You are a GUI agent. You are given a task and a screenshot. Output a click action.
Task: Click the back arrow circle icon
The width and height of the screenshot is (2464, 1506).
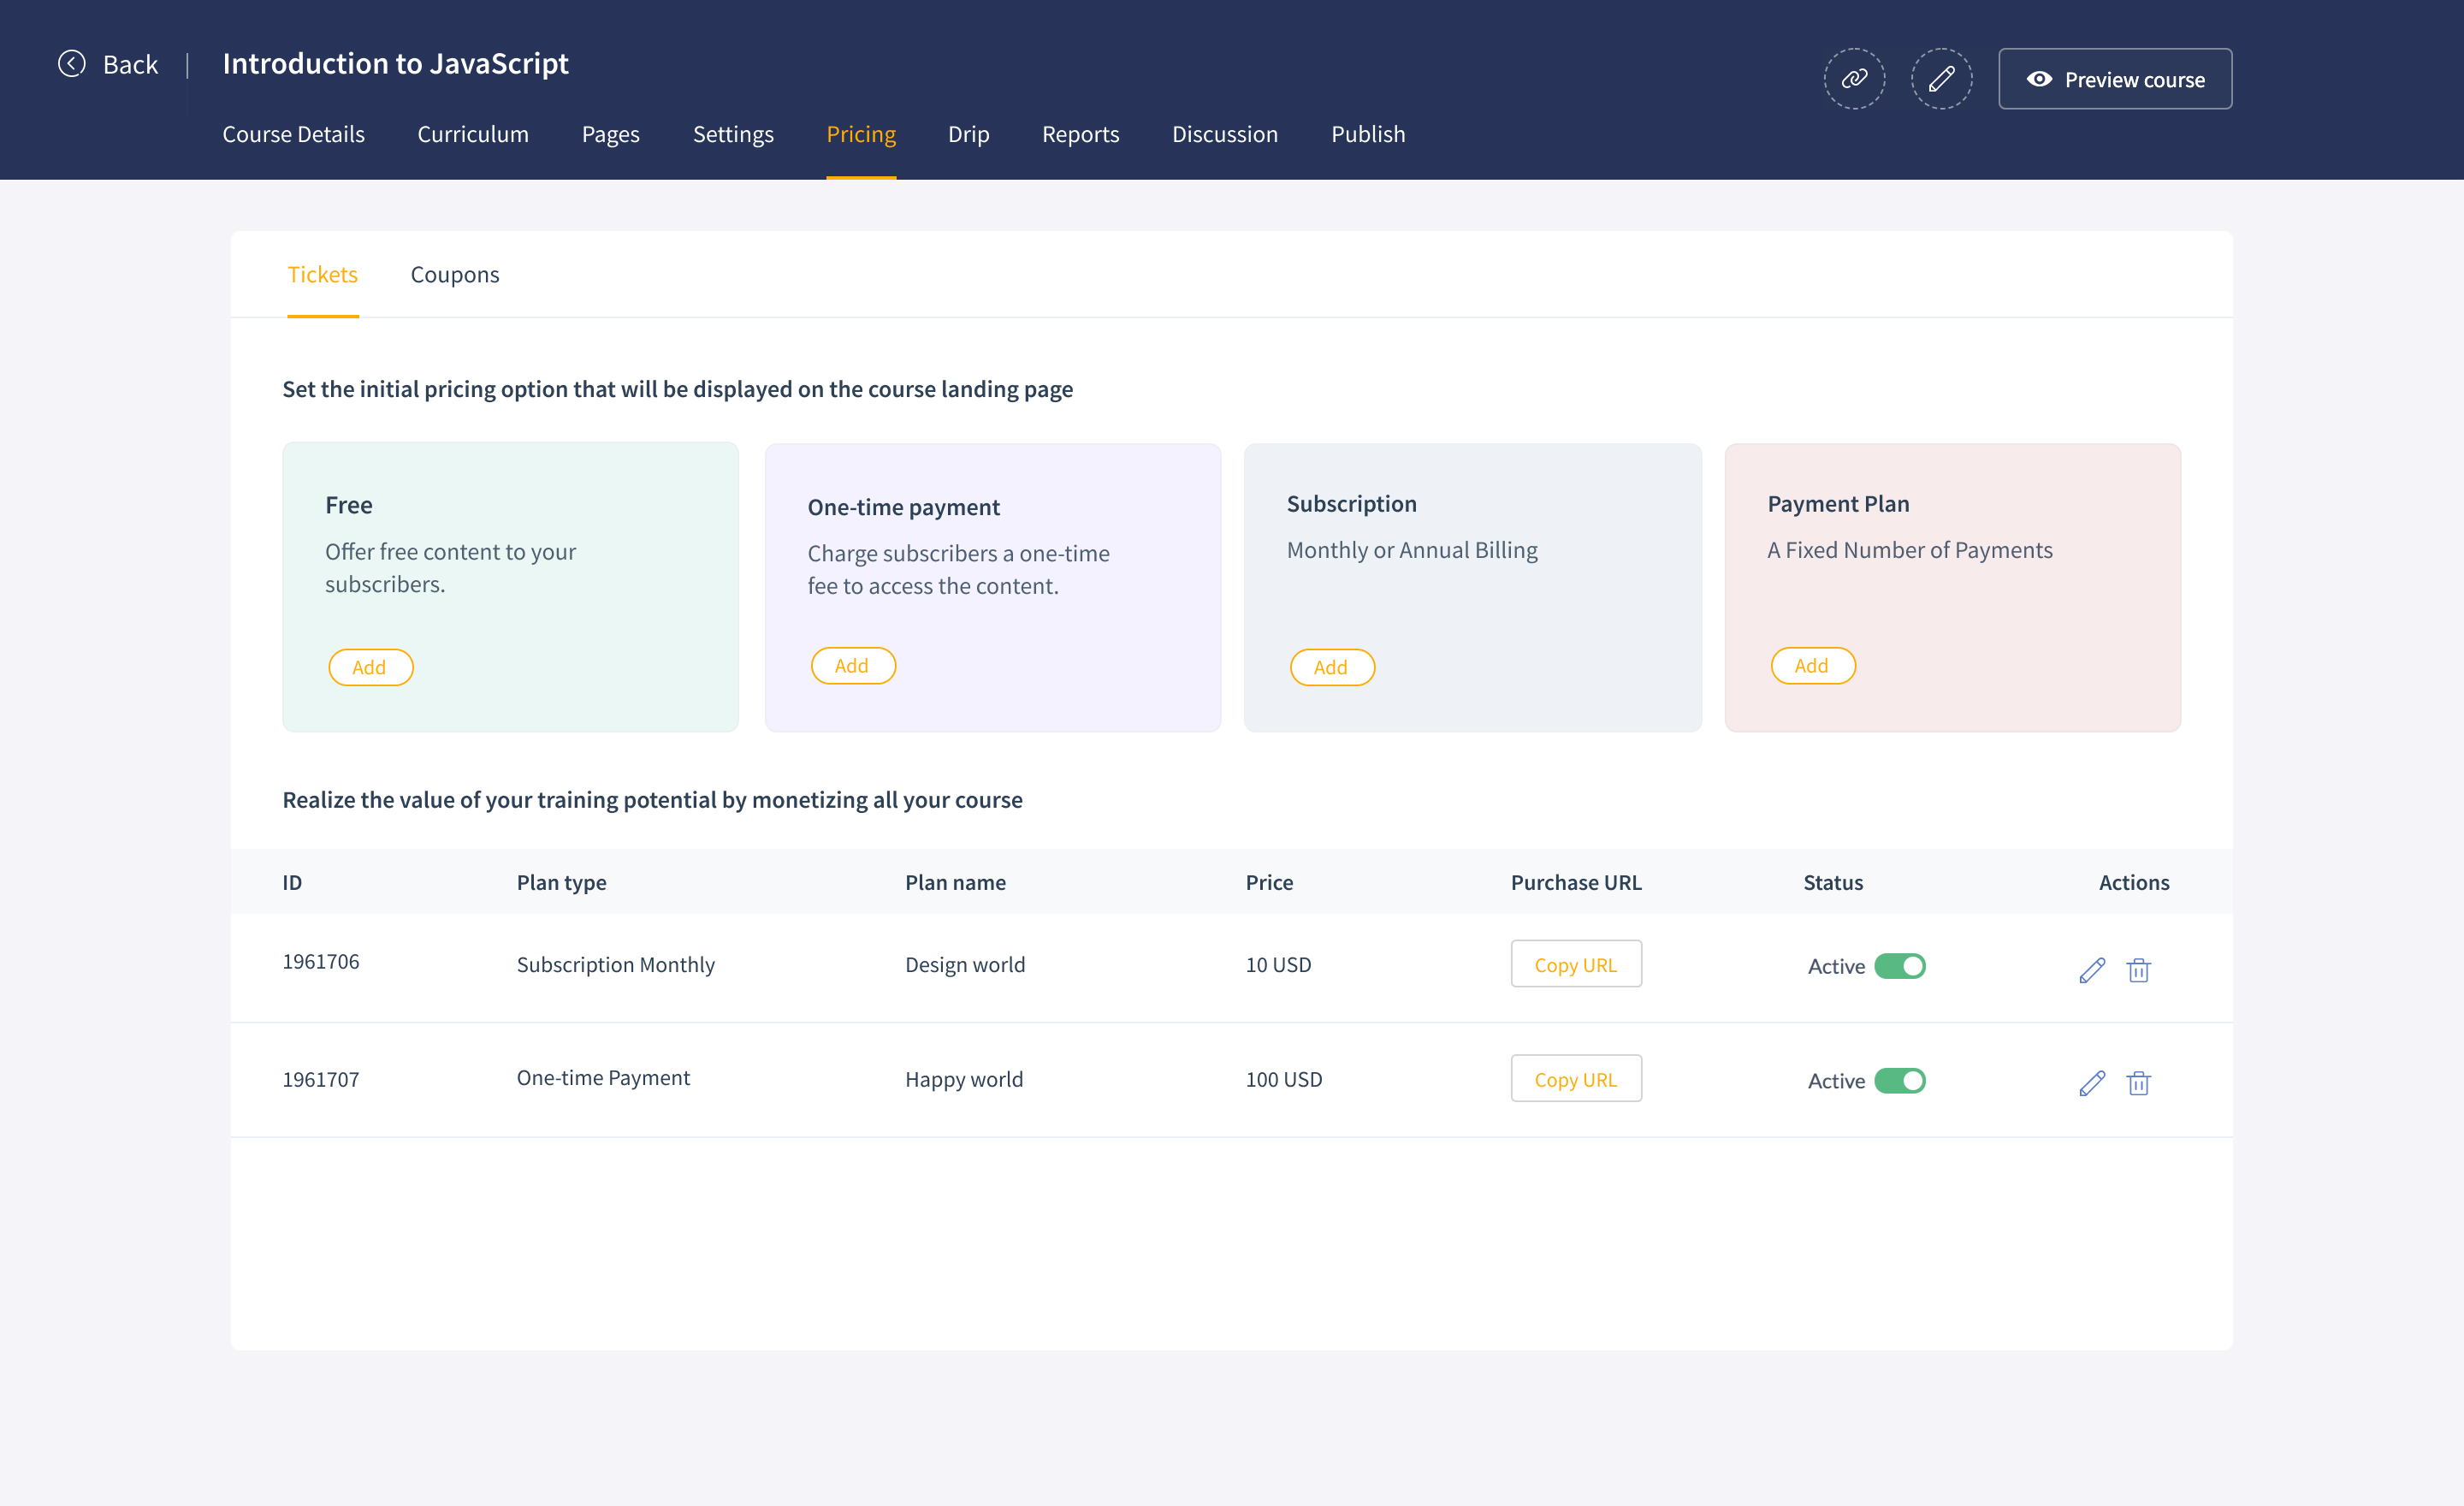71,63
